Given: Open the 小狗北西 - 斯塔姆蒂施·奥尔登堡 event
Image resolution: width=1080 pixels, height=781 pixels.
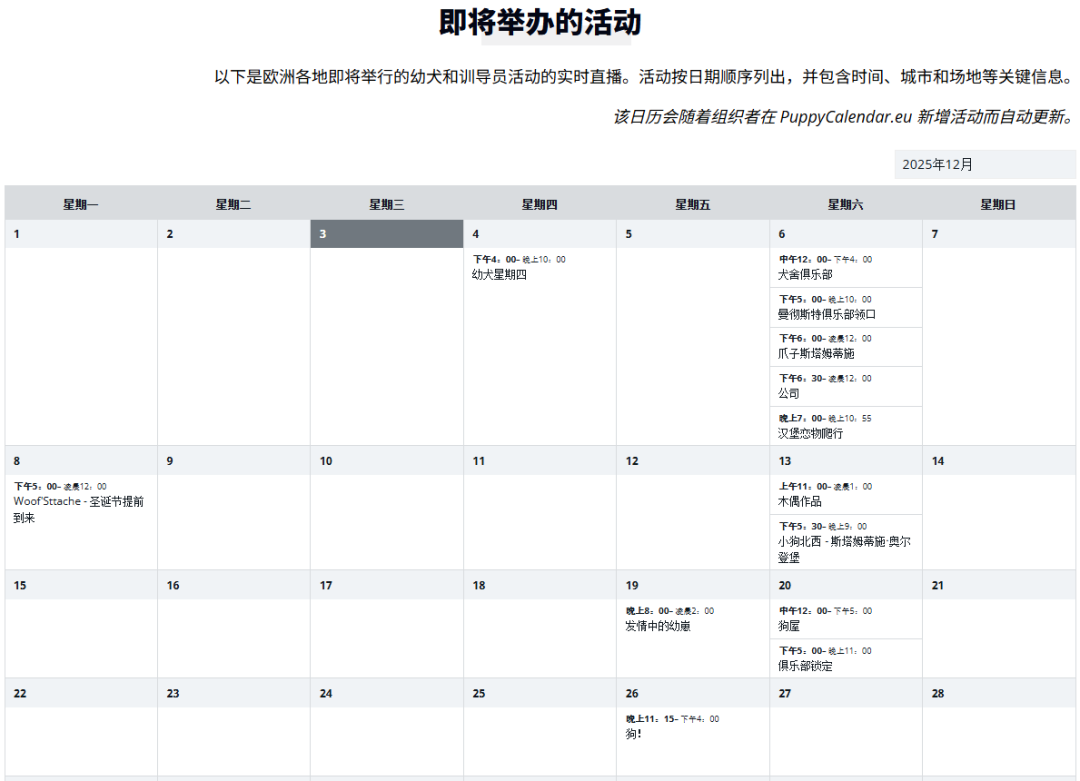Looking at the screenshot, I should [844, 550].
